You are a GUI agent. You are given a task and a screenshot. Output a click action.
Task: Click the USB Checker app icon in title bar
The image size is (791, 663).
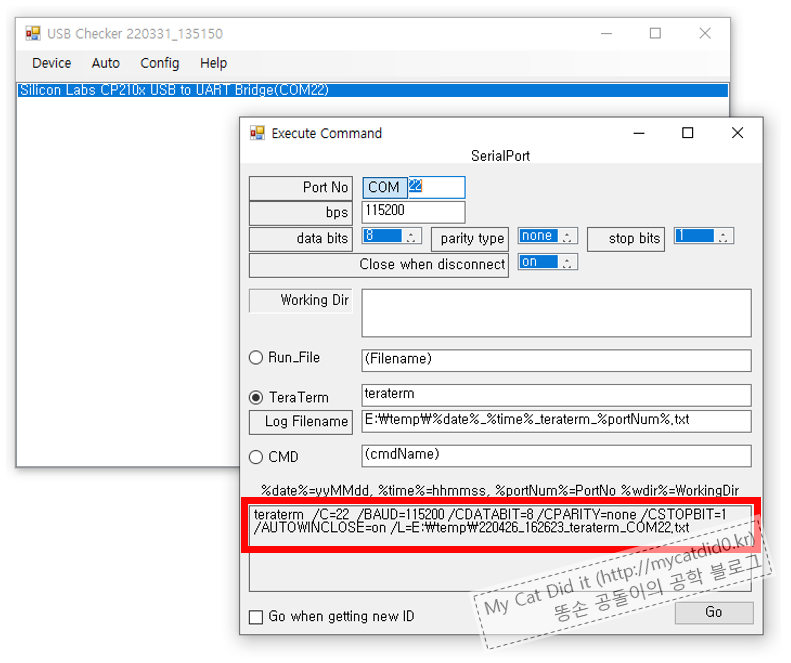click(x=33, y=34)
